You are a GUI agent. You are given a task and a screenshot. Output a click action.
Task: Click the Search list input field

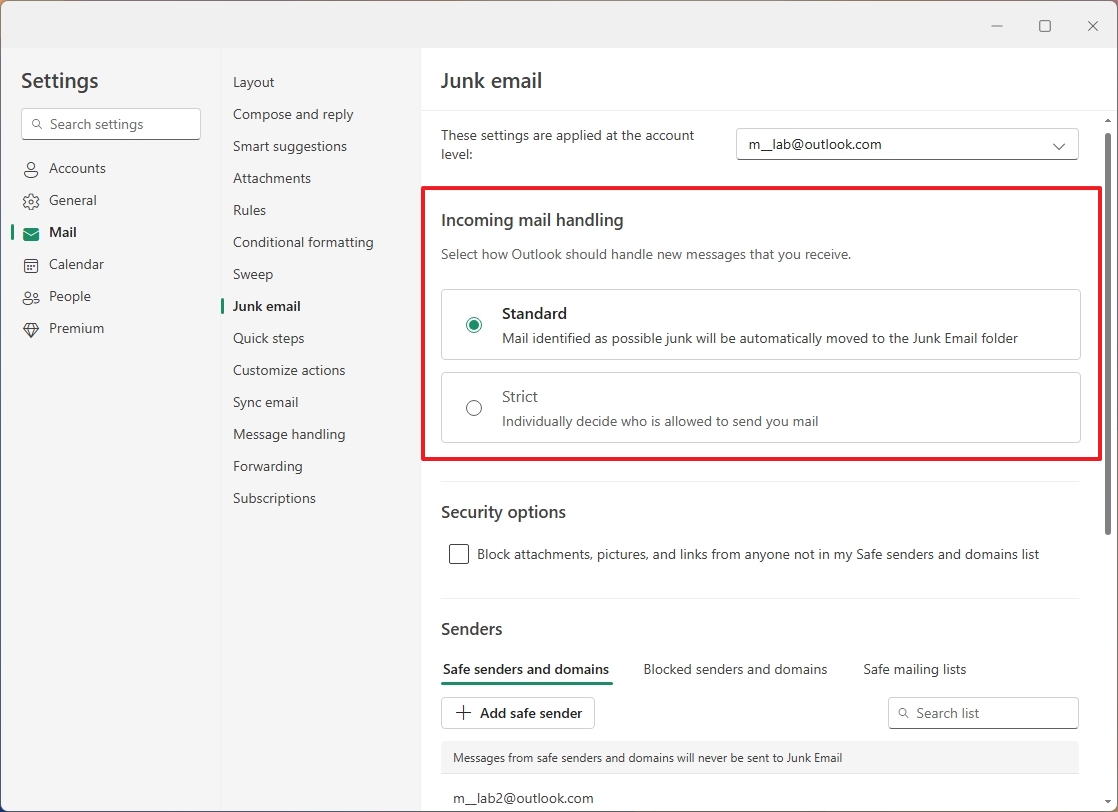(x=983, y=713)
